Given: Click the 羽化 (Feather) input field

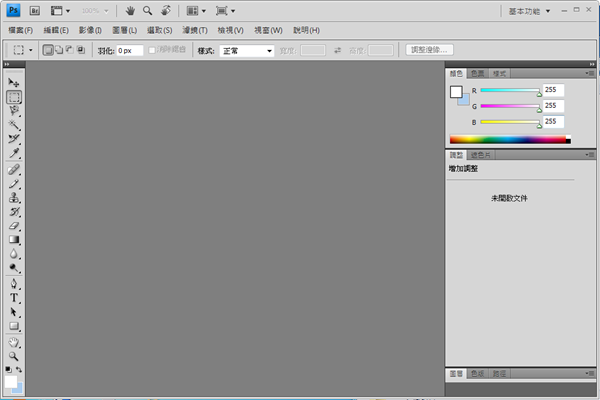Looking at the screenshot, I should tap(130, 50).
